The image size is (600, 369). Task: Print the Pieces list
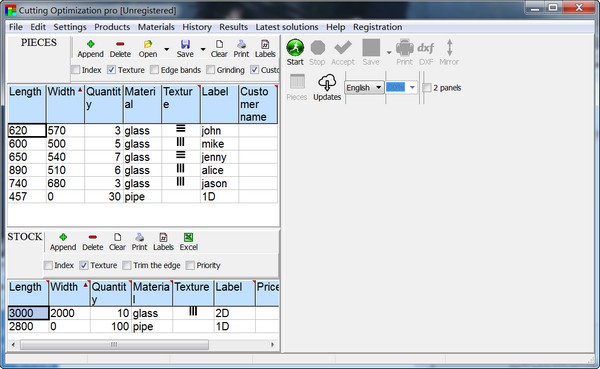coord(241,49)
